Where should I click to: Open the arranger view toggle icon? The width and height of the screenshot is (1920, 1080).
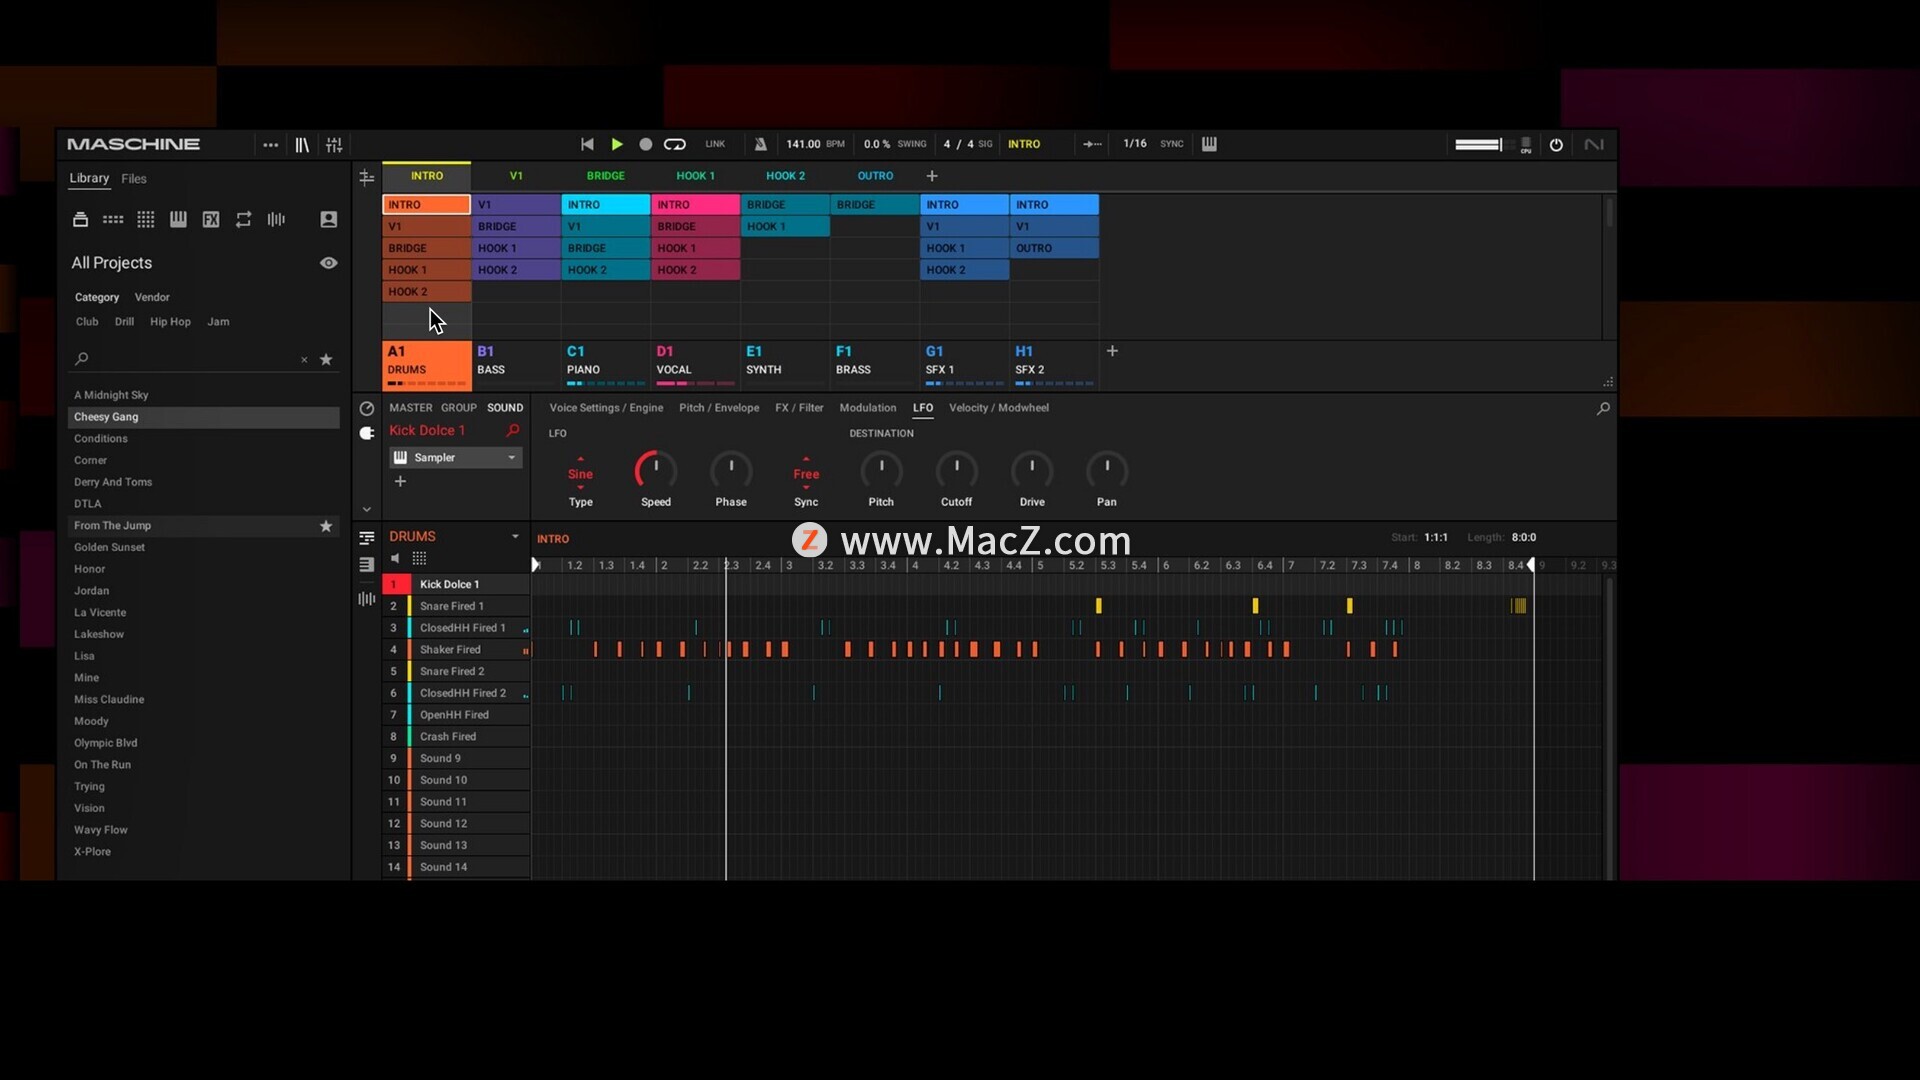click(367, 178)
